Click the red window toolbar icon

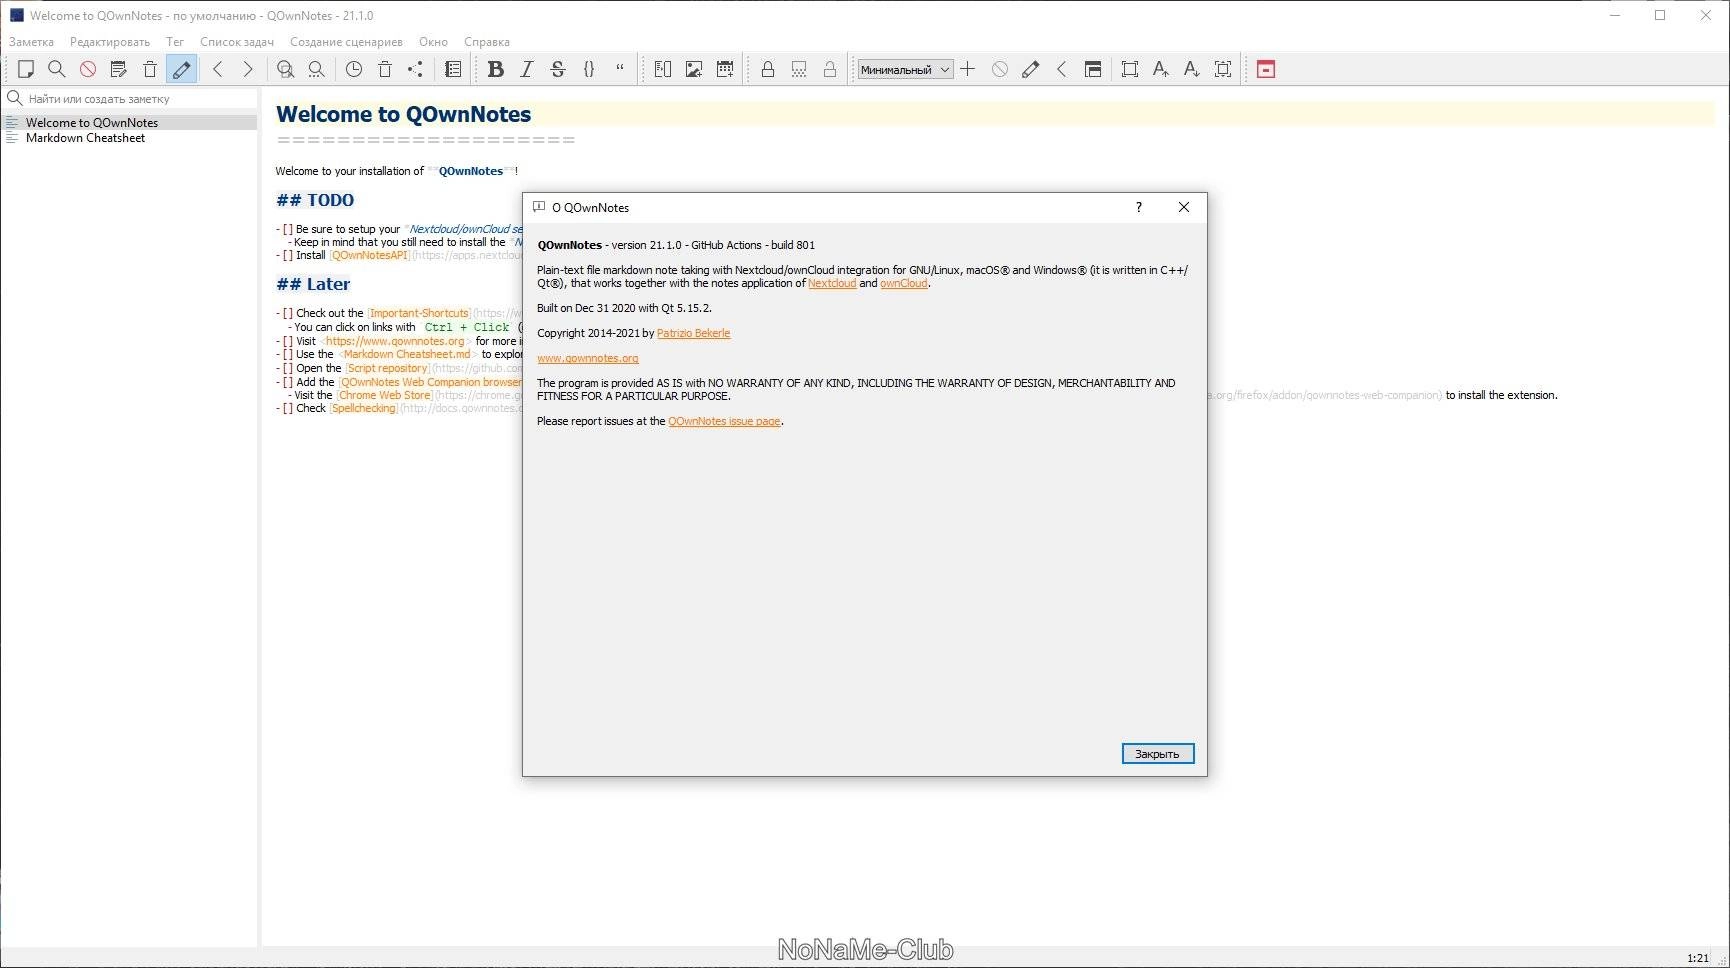[1266, 69]
